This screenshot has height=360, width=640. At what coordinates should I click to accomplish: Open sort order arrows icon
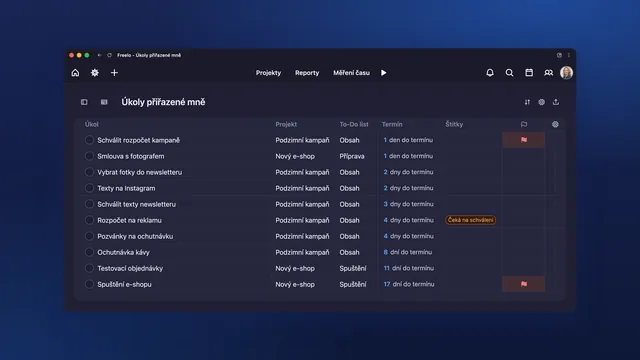527,102
